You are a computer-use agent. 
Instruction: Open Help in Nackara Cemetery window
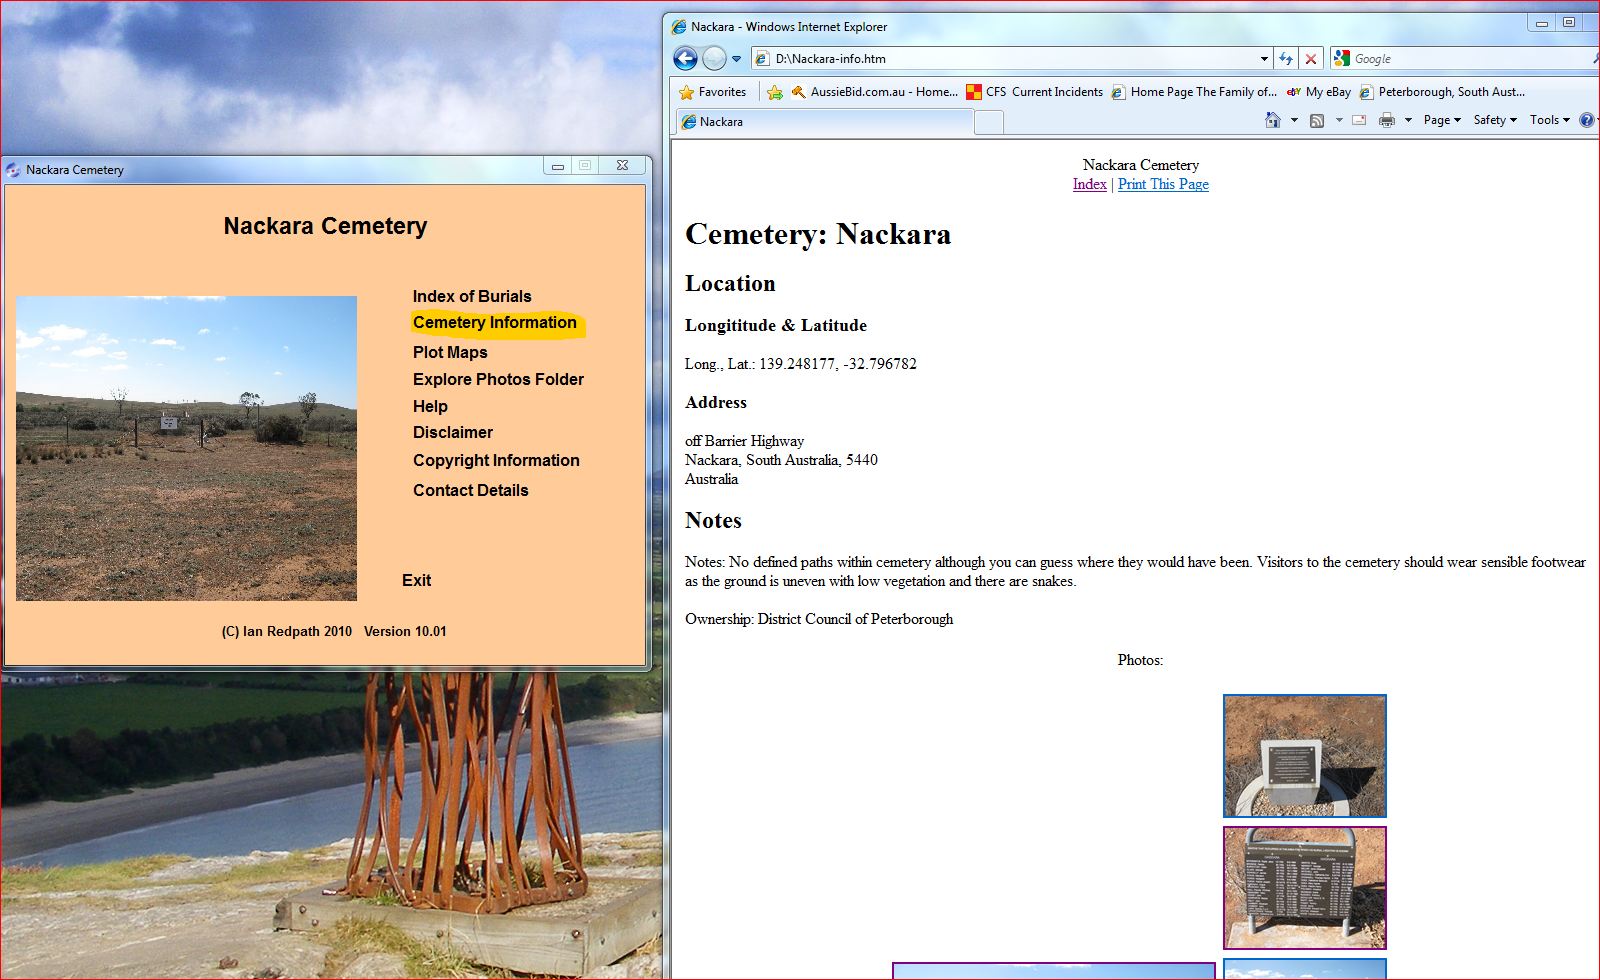coord(430,406)
